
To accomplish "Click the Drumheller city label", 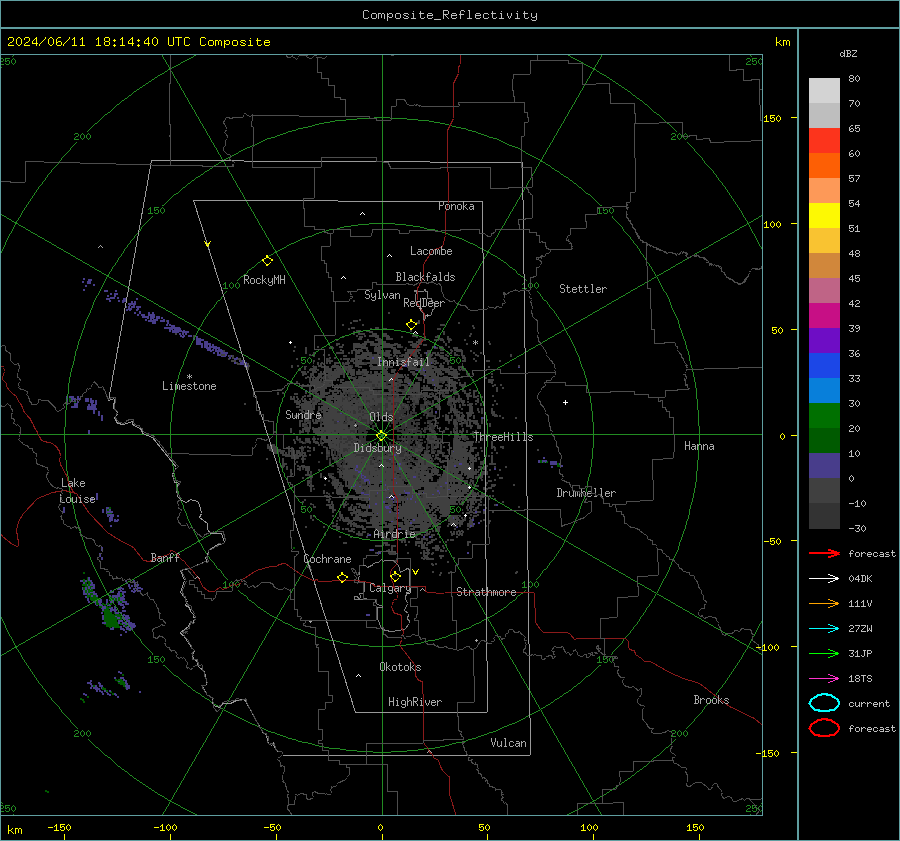I will (x=586, y=493).
